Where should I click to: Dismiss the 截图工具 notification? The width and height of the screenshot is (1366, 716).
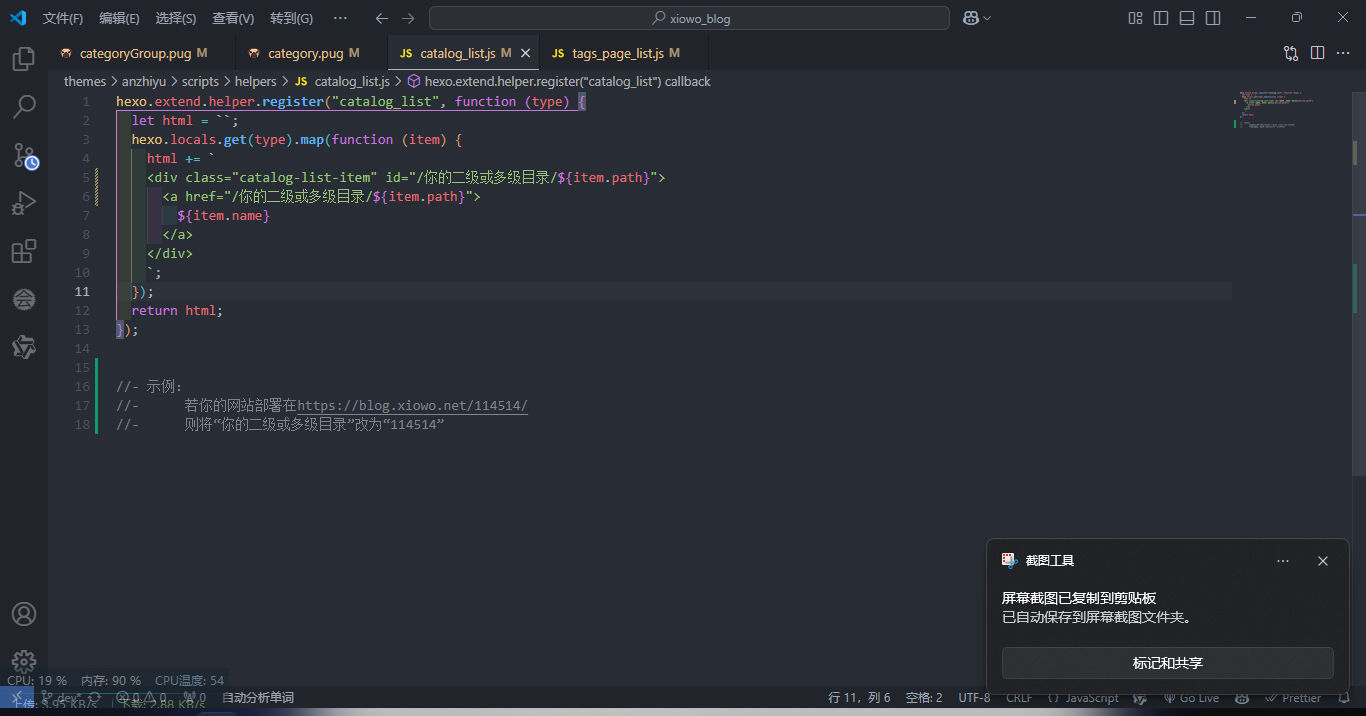[1323, 561]
